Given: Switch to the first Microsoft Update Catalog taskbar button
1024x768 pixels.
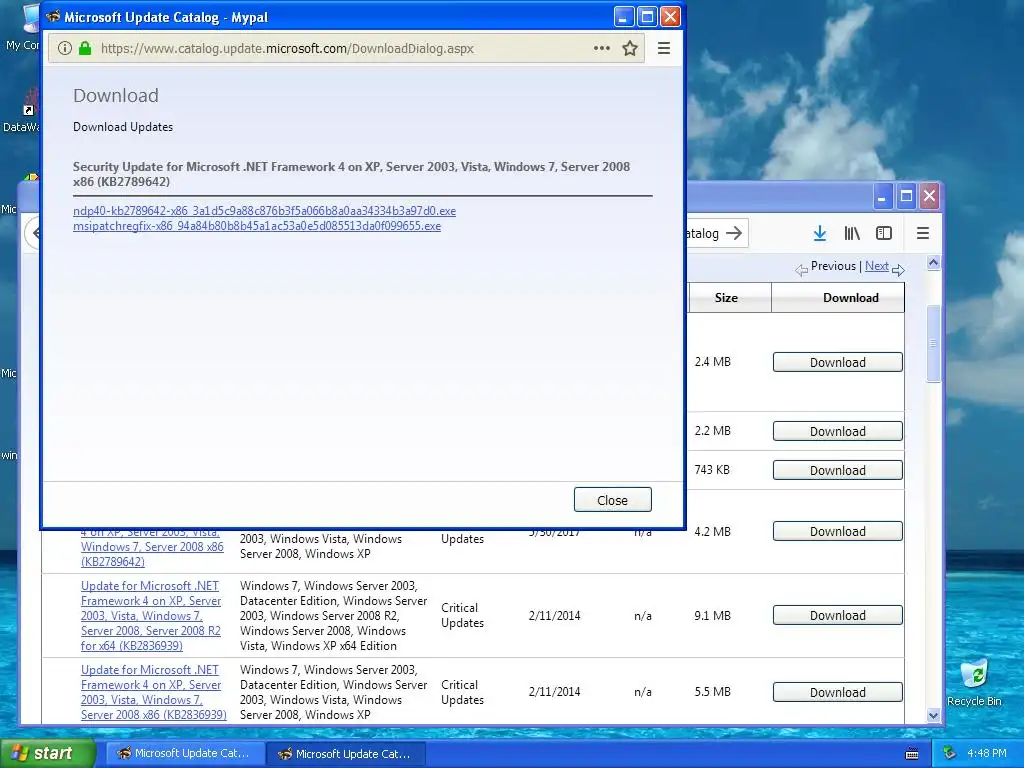Looking at the screenshot, I should coord(185,754).
